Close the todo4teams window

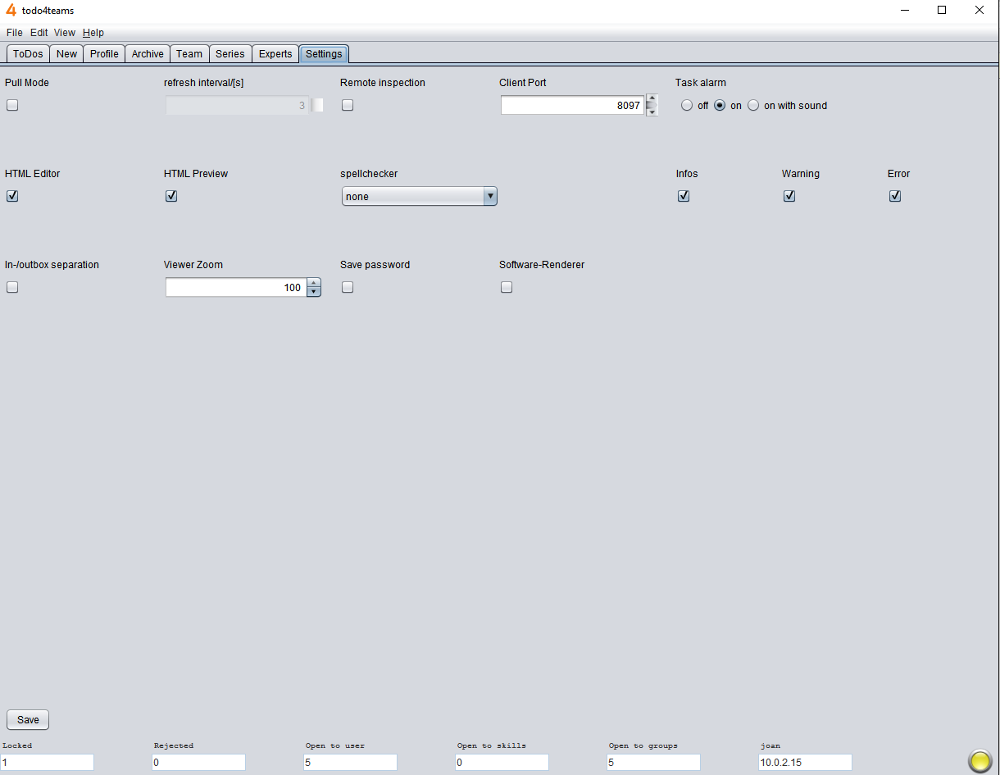pos(979,10)
